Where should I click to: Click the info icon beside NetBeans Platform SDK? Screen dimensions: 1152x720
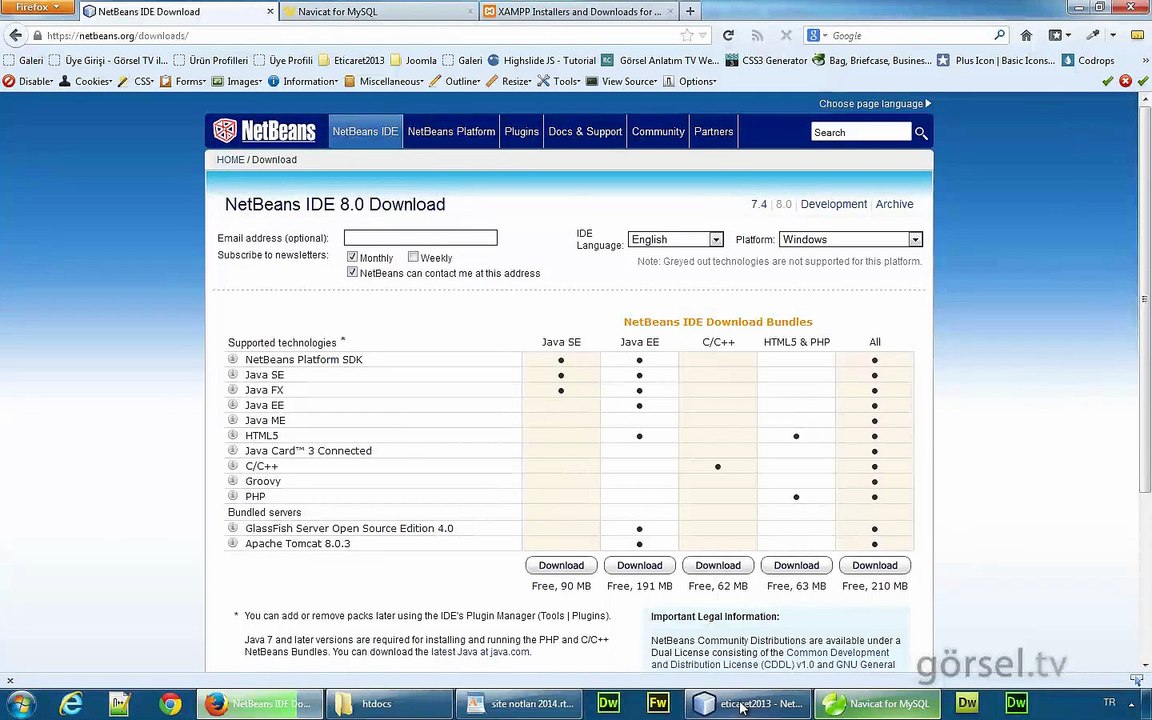coord(233,359)
